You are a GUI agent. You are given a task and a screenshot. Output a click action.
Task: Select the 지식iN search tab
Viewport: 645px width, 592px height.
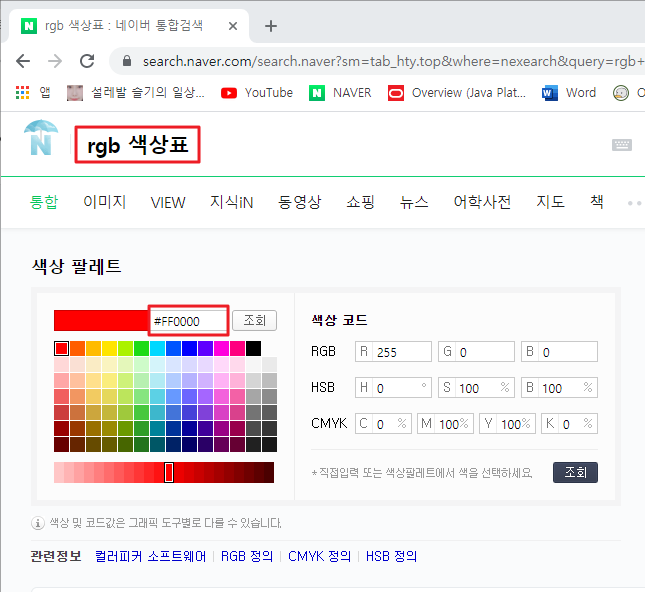click(x=232, y=202)
